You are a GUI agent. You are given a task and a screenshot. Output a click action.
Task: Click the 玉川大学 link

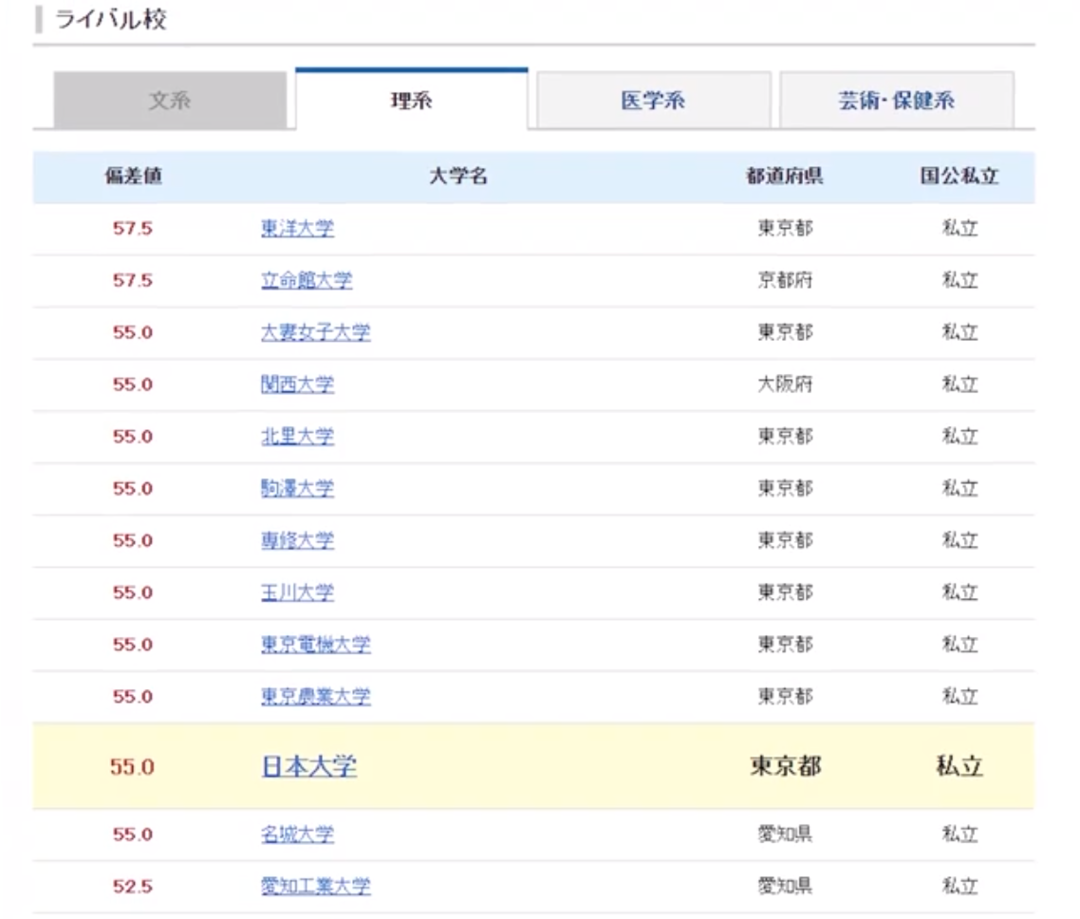coord(298,592)
